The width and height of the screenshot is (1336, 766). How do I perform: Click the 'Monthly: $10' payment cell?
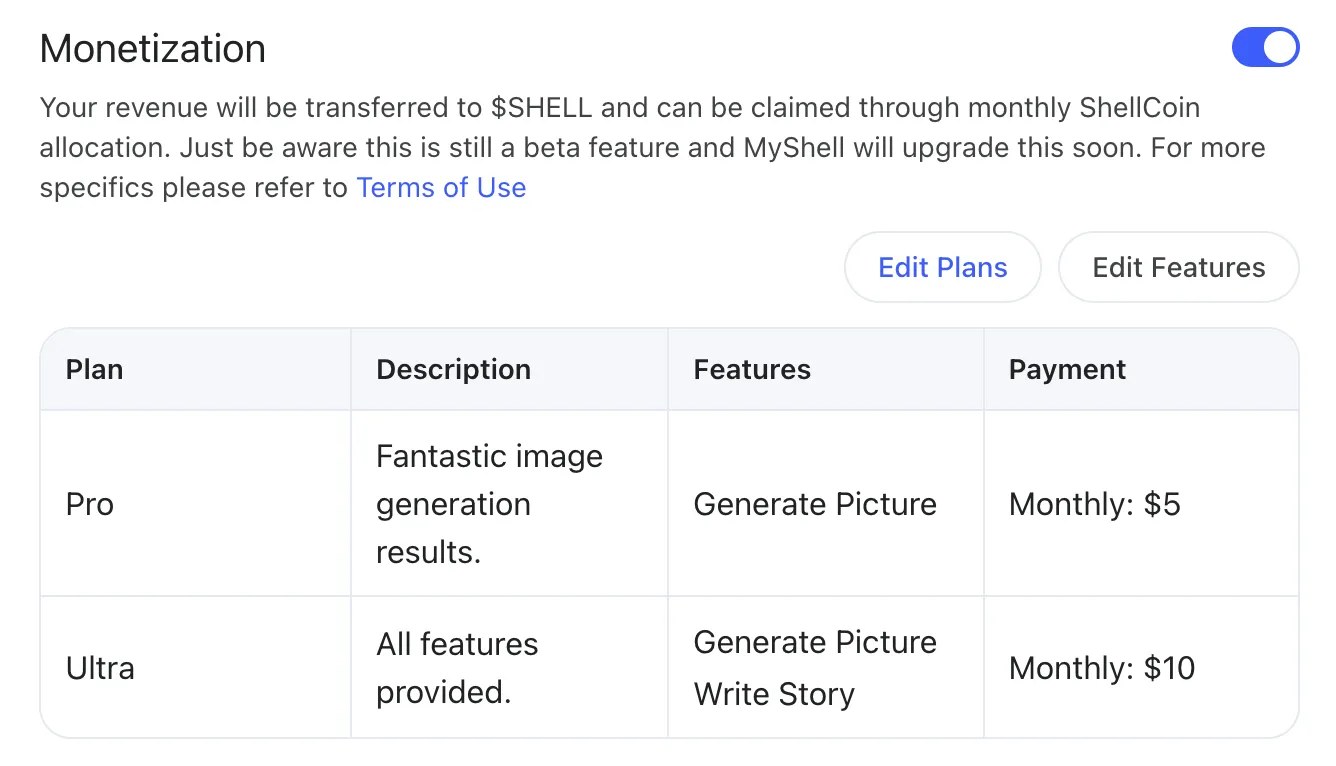(x=1102, y=668)
